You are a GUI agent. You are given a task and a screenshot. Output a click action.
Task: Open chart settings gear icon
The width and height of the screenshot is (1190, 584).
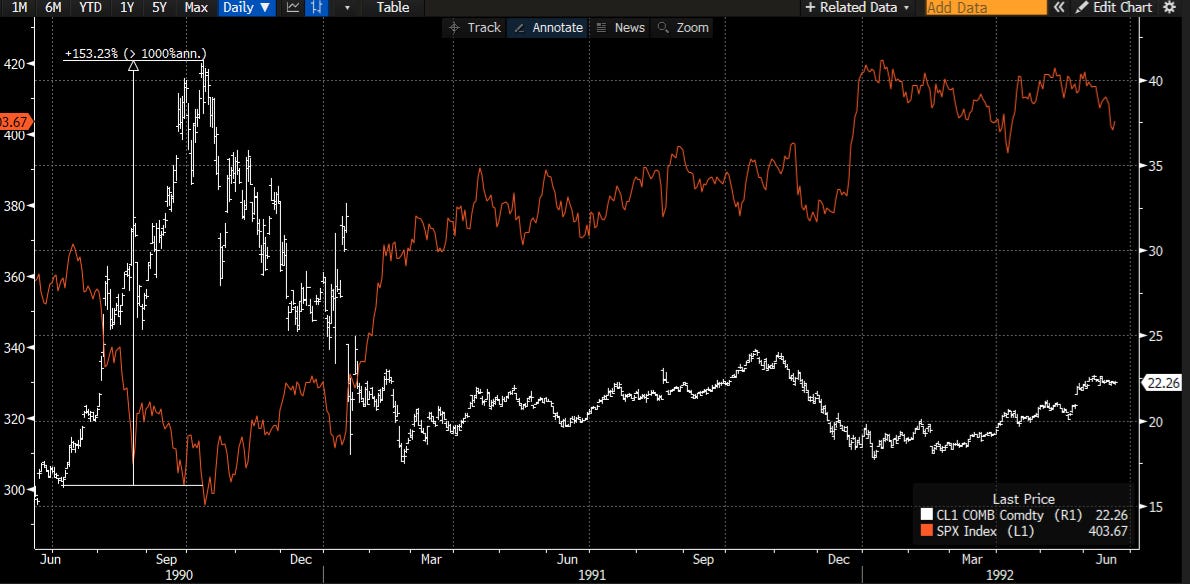click(x=1169, y=7)
